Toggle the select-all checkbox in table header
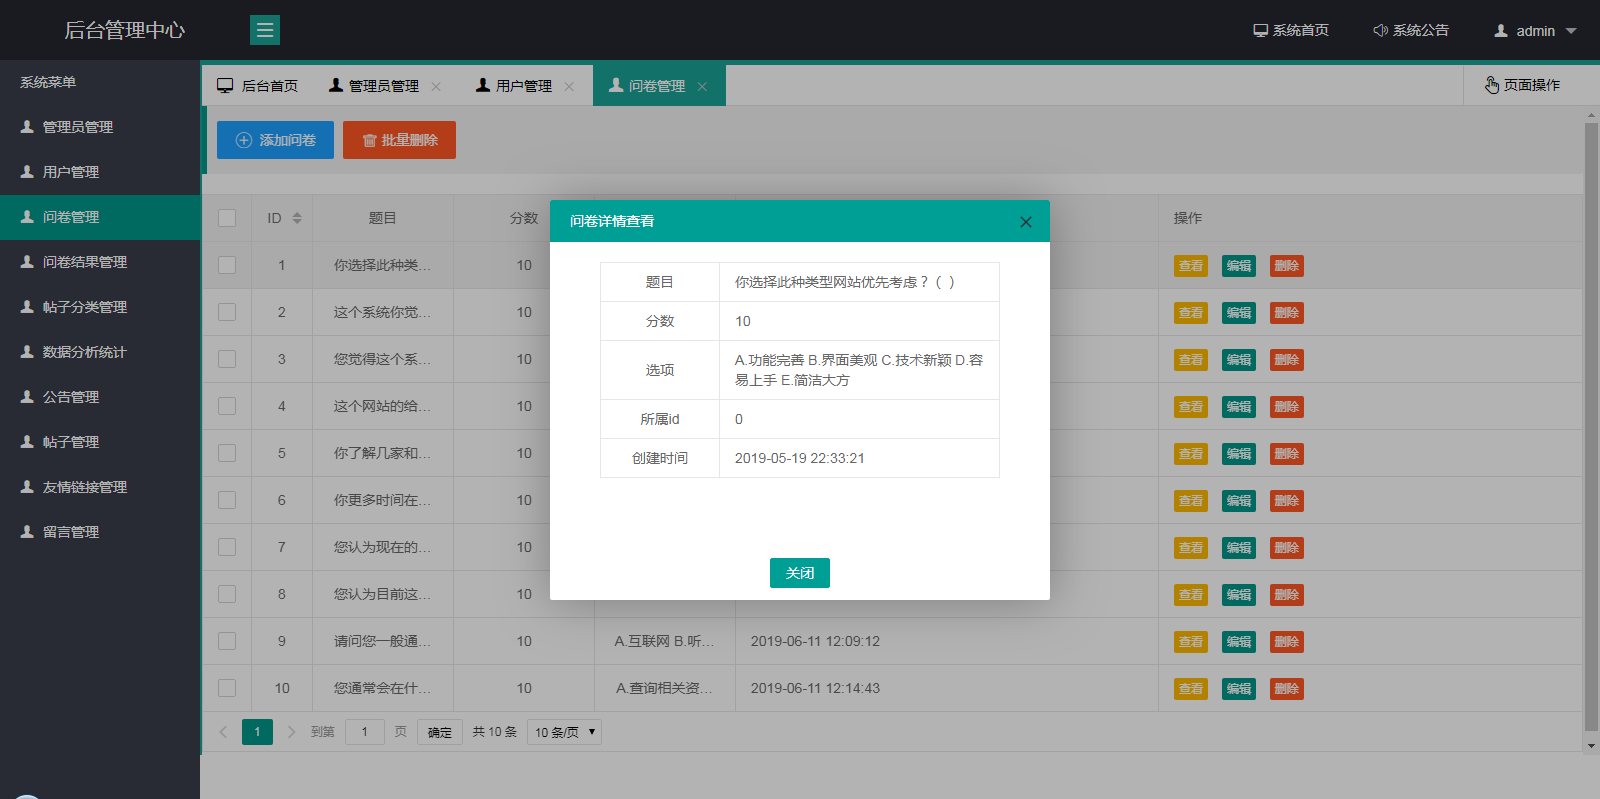Screen dimensions: 1600x799 227,218
